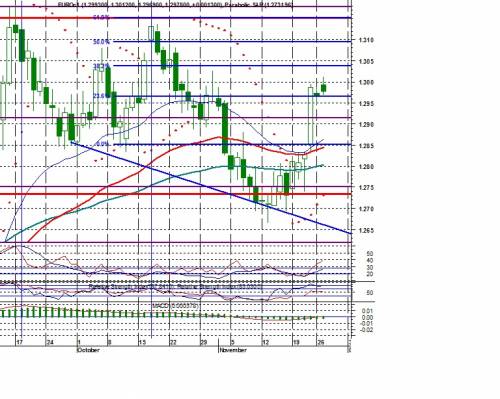Click the date label 19
Screen dimensions: 500x399
(x=296, y=342)
